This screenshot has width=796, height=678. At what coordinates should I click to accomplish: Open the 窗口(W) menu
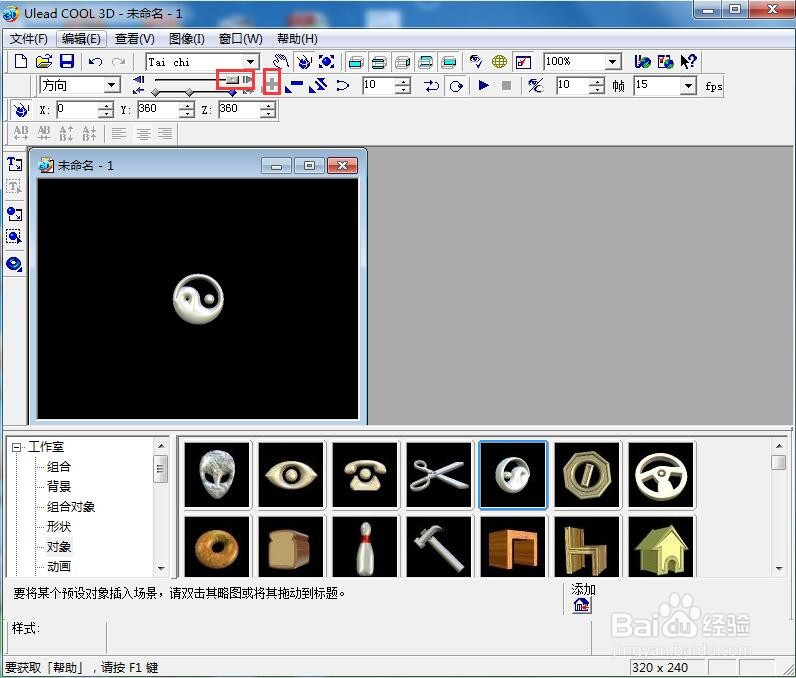pyautogui.click(x=241, y=39)
